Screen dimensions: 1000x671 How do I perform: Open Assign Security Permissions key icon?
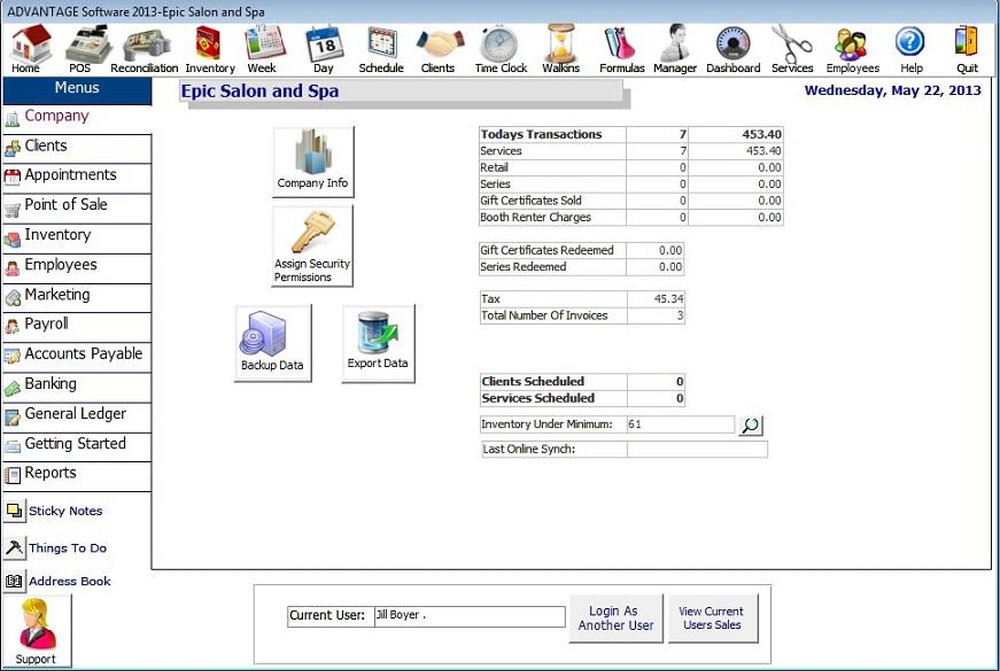(x=312, y=246)
